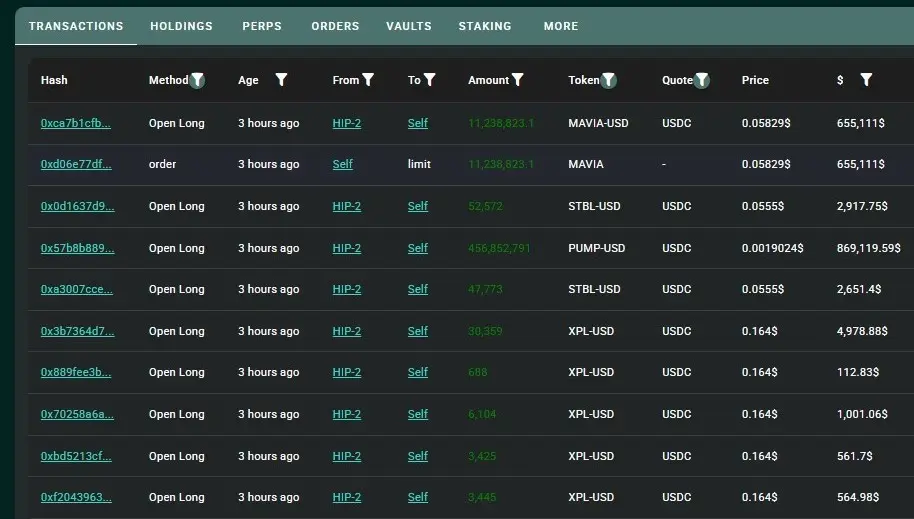This screenshot has height=519, width=914.
Task: Open the Method column filter icon
Action: (x=198, y=80)
